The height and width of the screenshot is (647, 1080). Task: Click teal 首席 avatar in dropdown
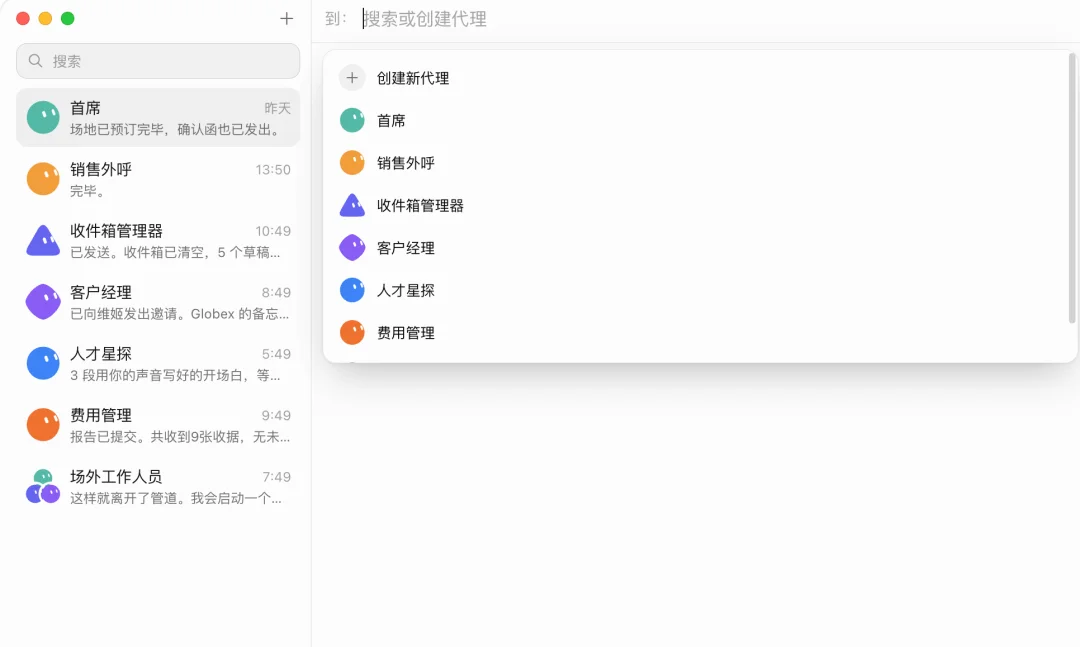[352, 121]
